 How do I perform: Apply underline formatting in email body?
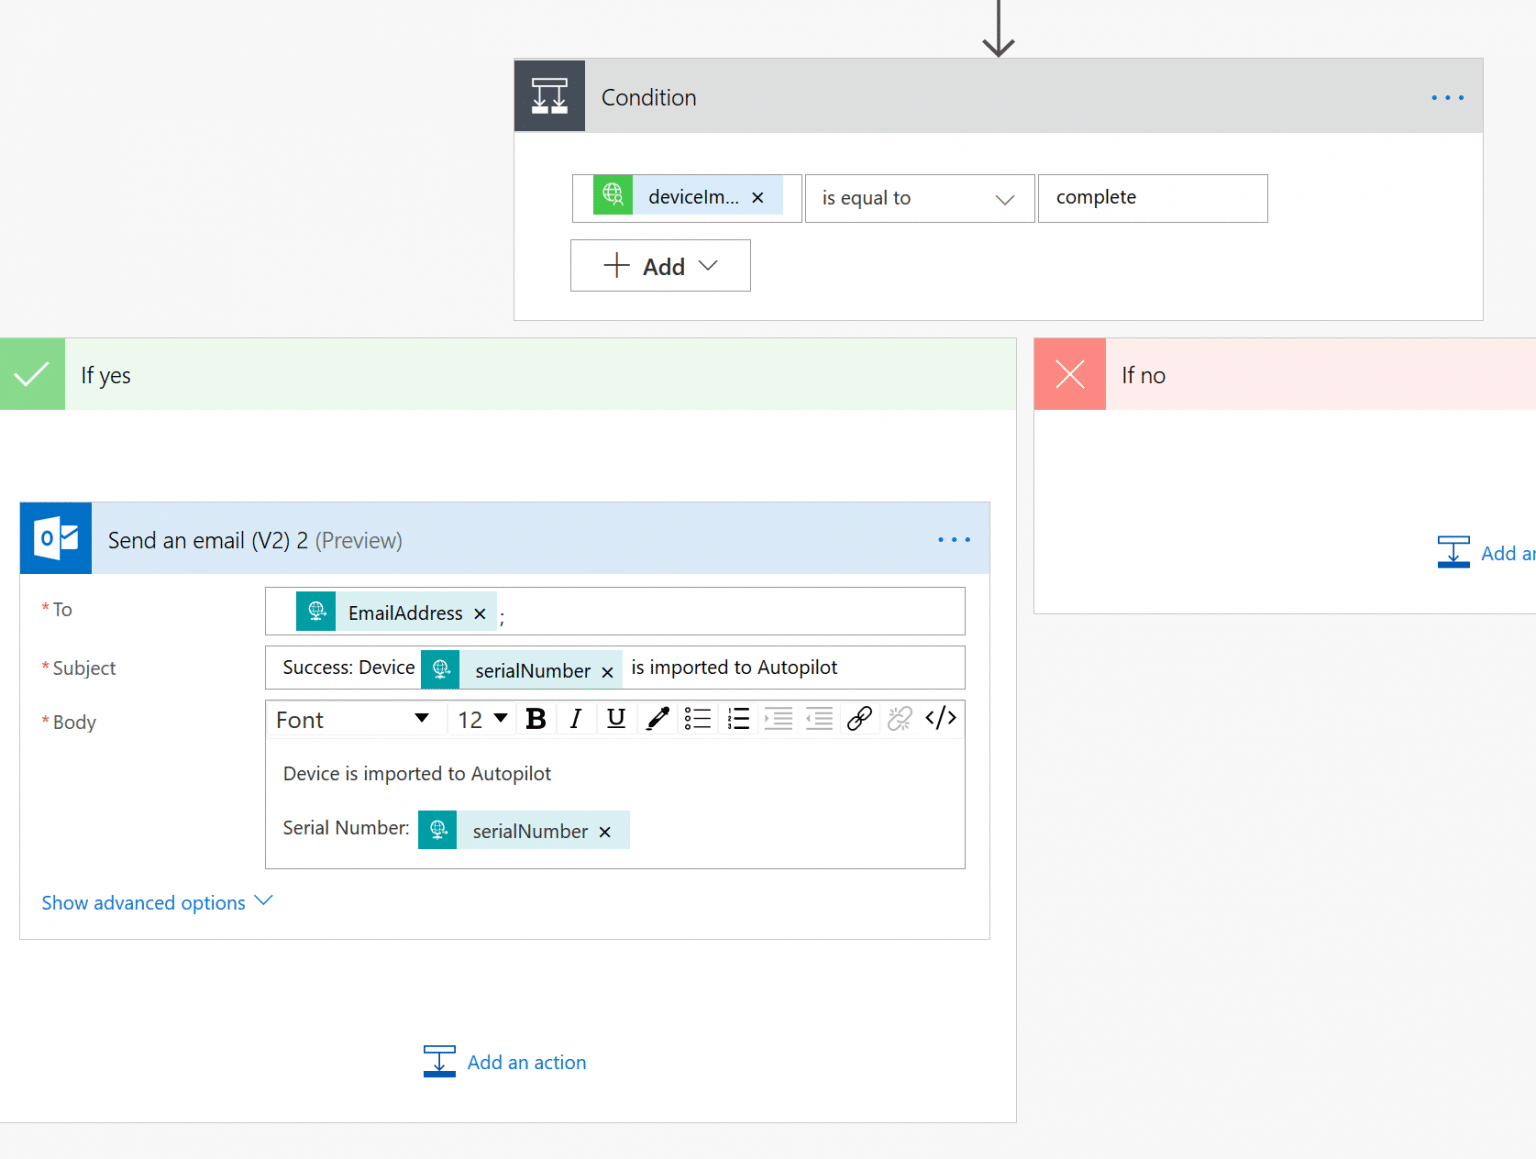point(616,718)
